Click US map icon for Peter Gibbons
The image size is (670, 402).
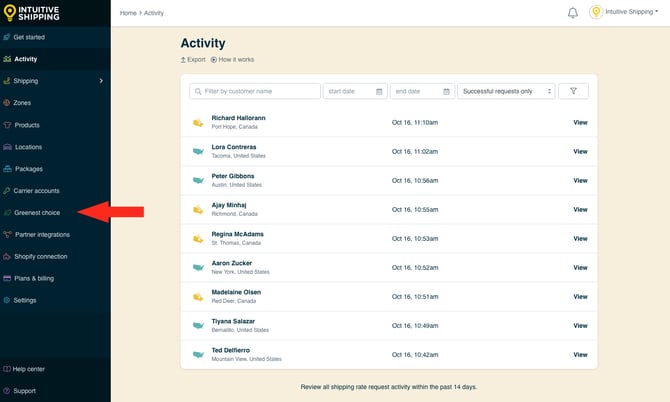click(x=198, y=180)
